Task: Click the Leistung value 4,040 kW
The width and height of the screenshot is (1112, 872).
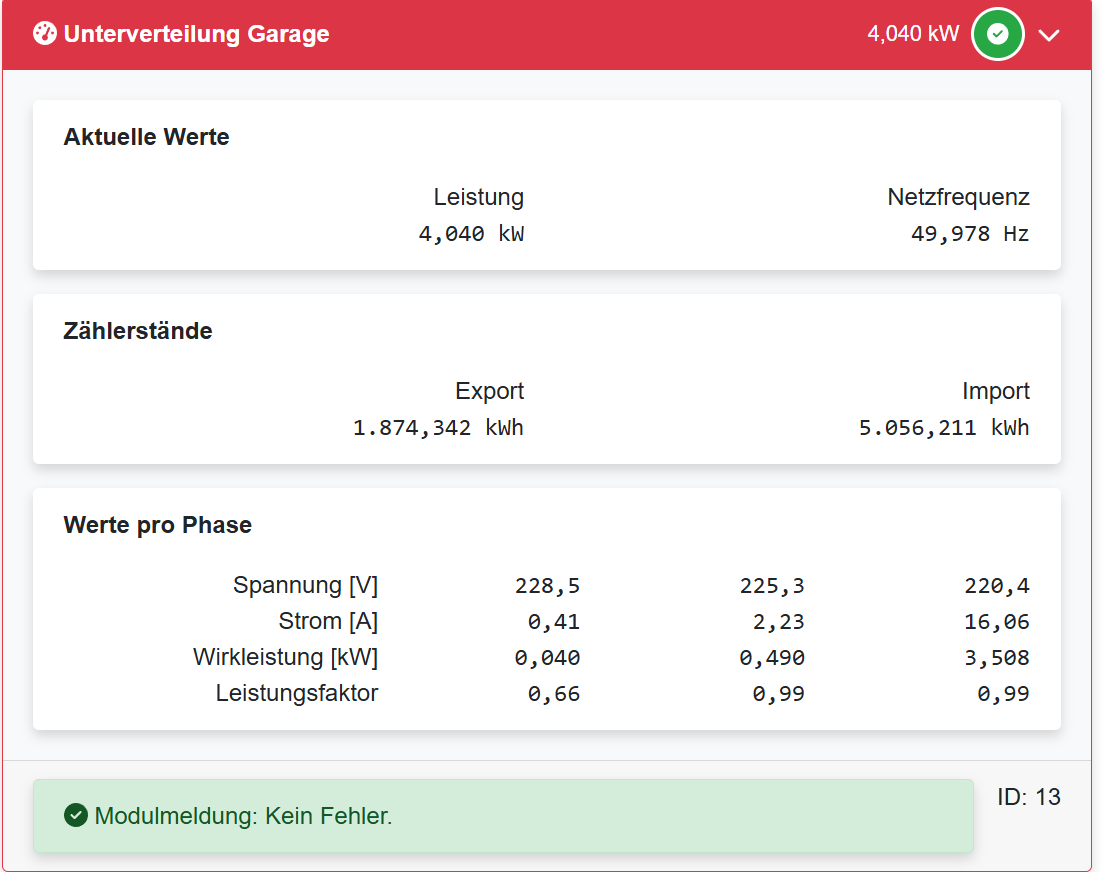Action: pyautogui.click(x=471, y=234)
